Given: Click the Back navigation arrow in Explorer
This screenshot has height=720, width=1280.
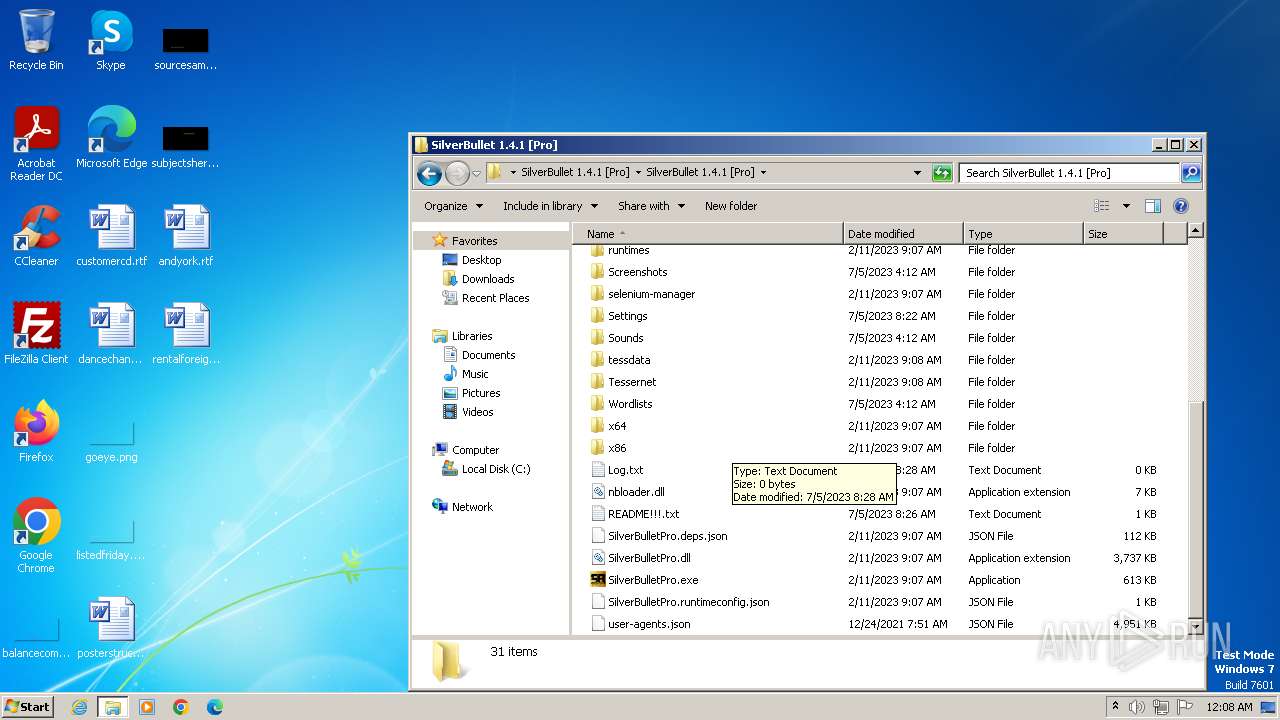Looking at the screenshot, I should pyautogui.click(x=430, y=173).
